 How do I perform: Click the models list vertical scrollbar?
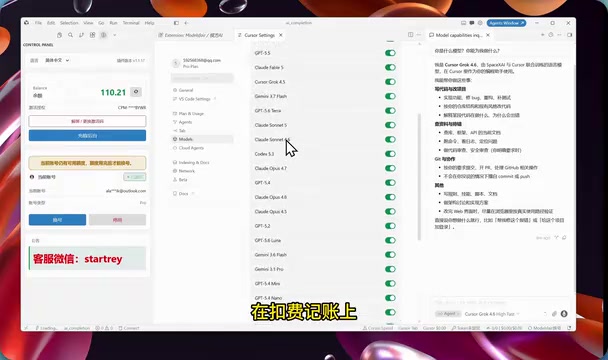coord(419,177)
